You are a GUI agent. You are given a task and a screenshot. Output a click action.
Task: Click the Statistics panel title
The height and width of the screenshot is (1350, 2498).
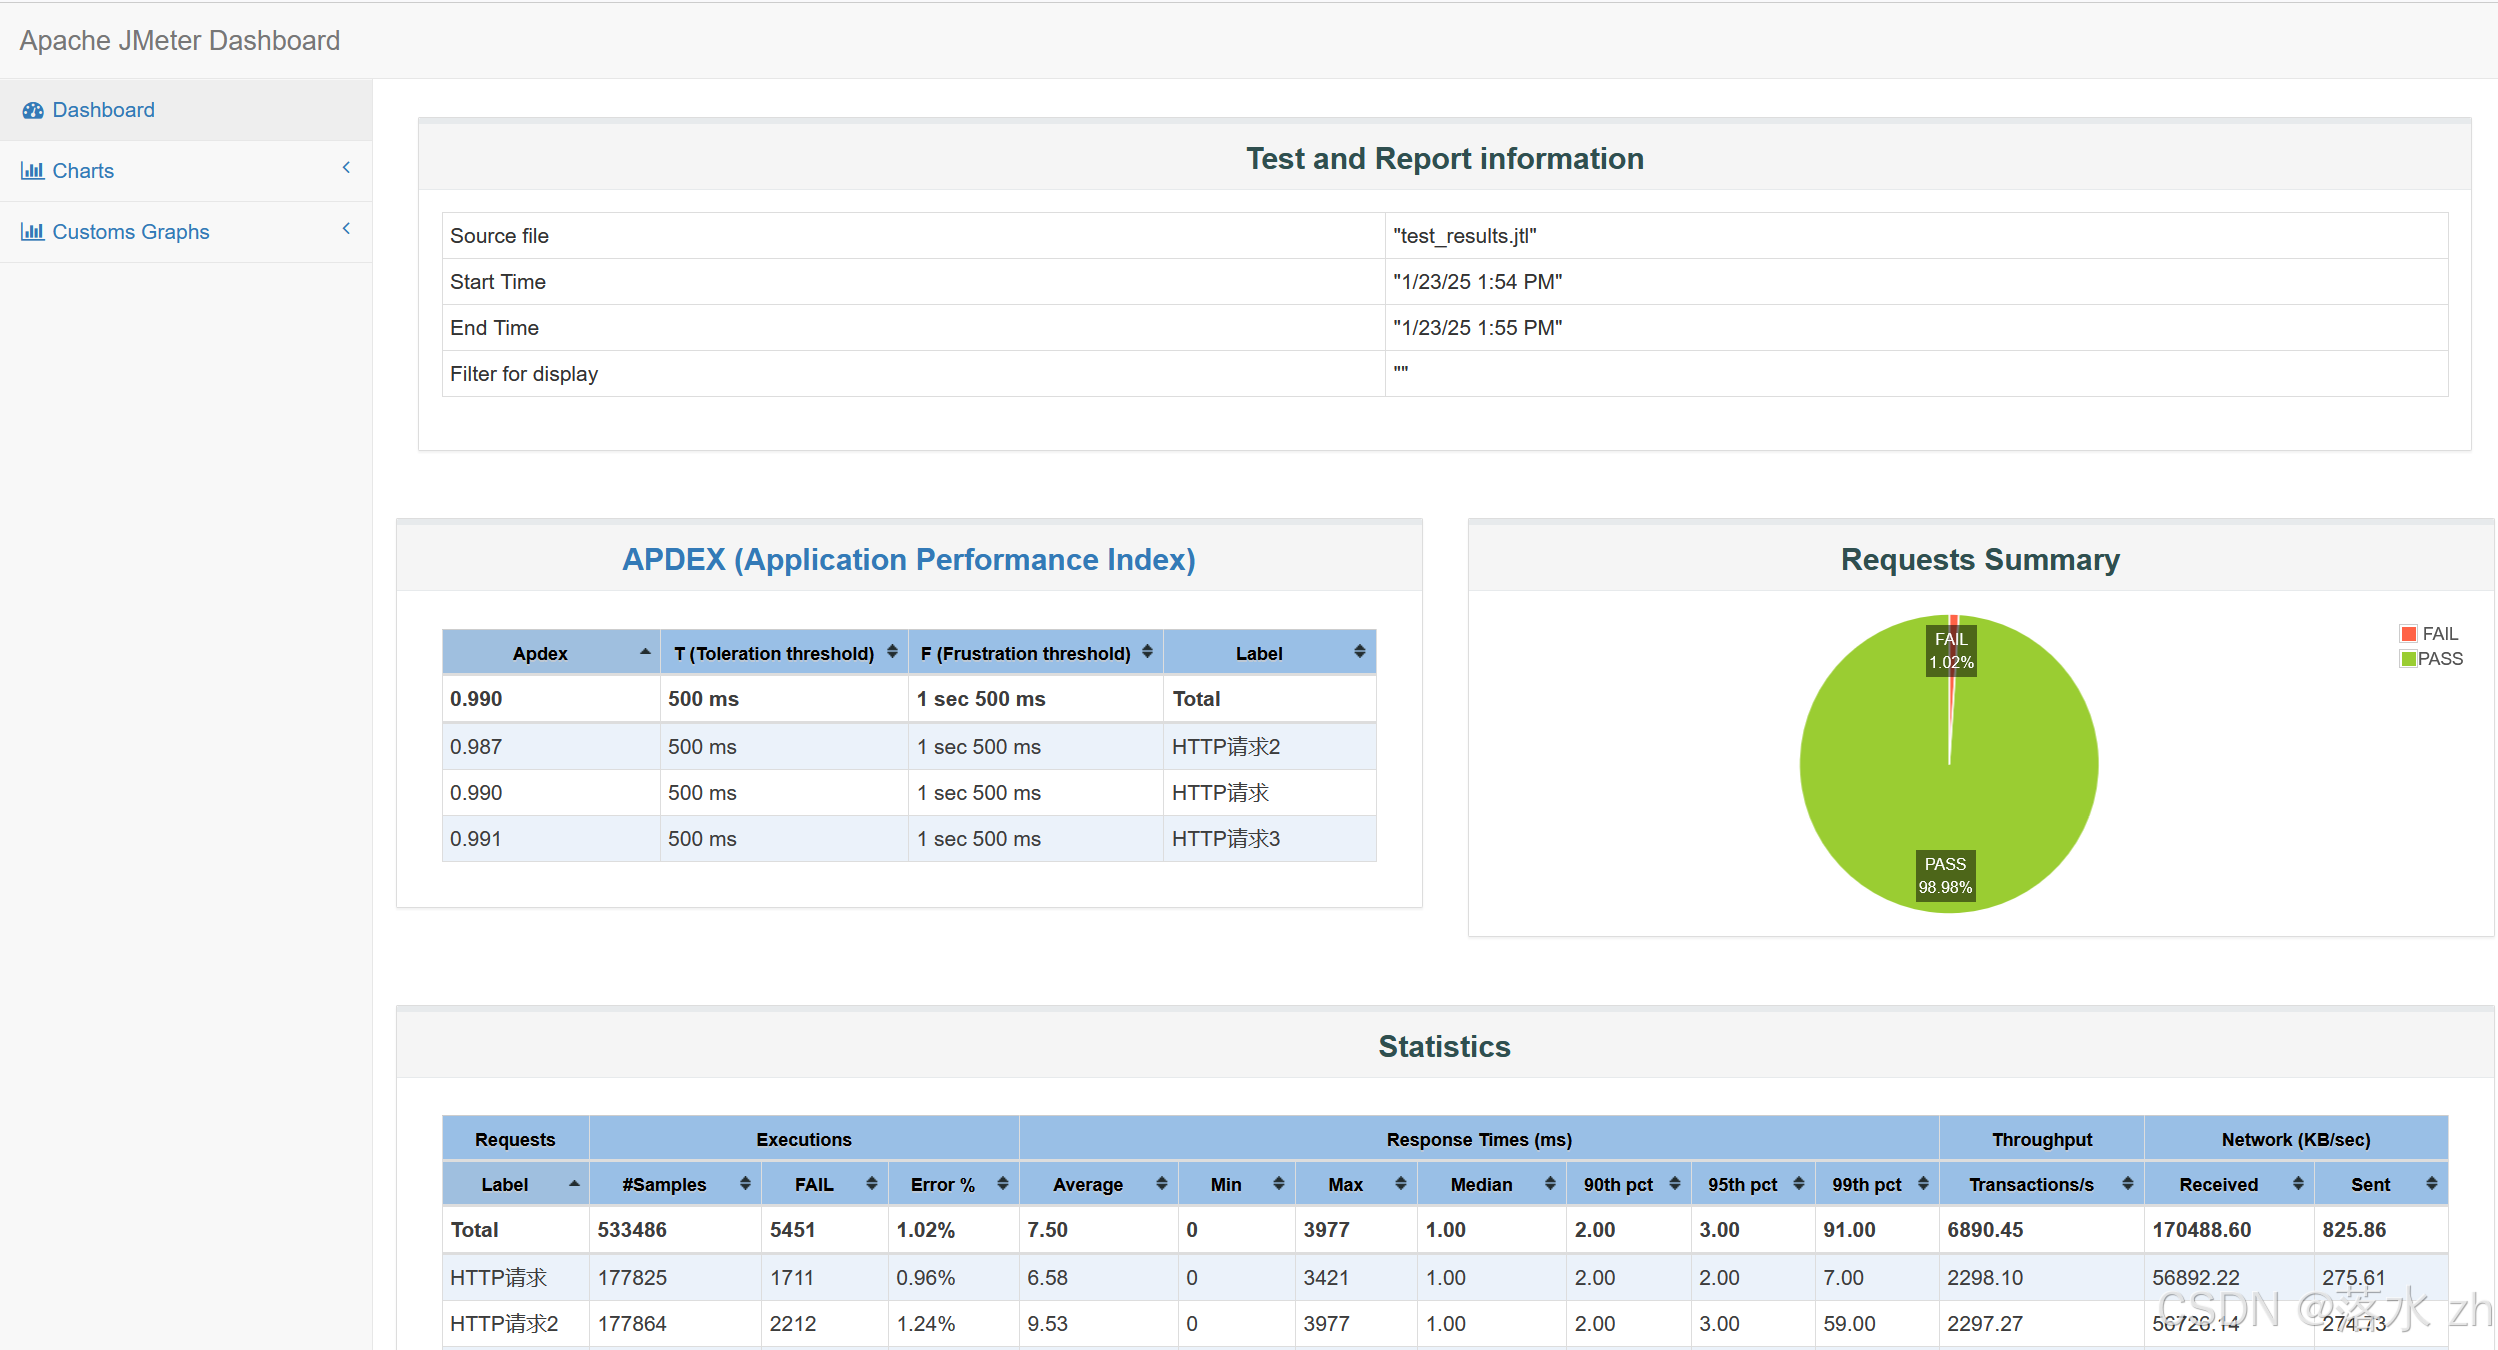[x=1444, y=1046]
